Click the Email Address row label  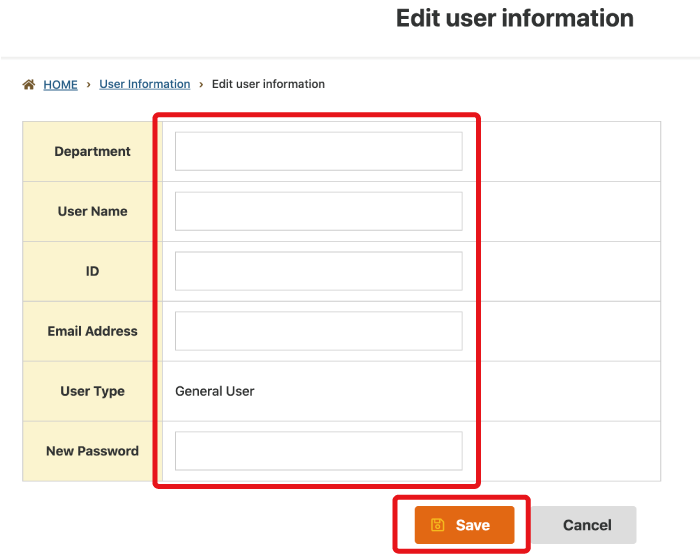click(x=92, y=331)
